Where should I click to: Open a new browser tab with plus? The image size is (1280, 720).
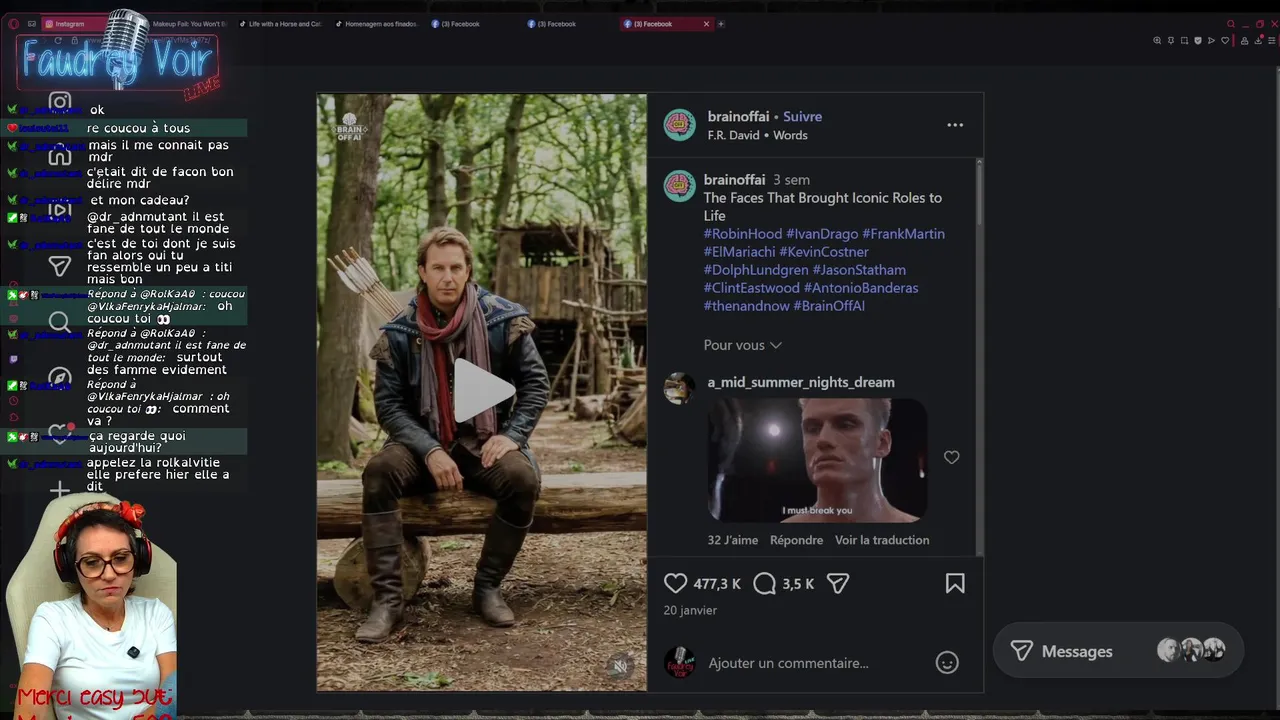721,24
